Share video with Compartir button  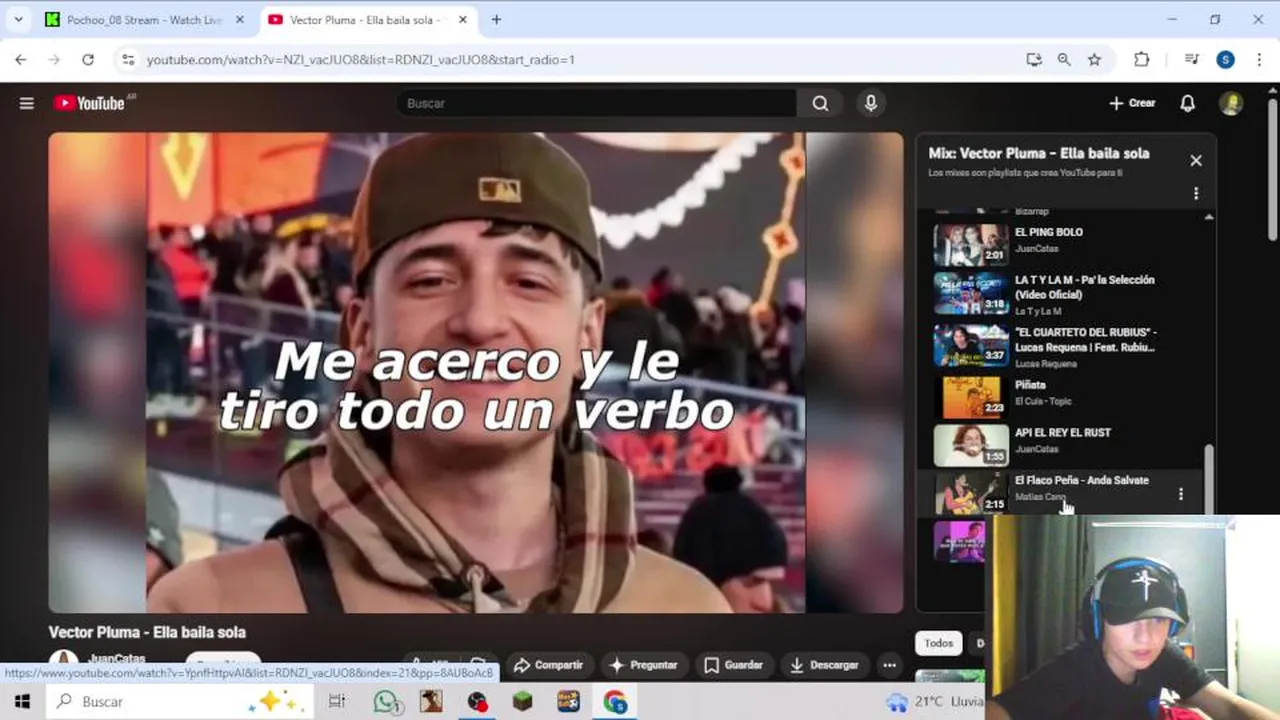click(548, 665)
